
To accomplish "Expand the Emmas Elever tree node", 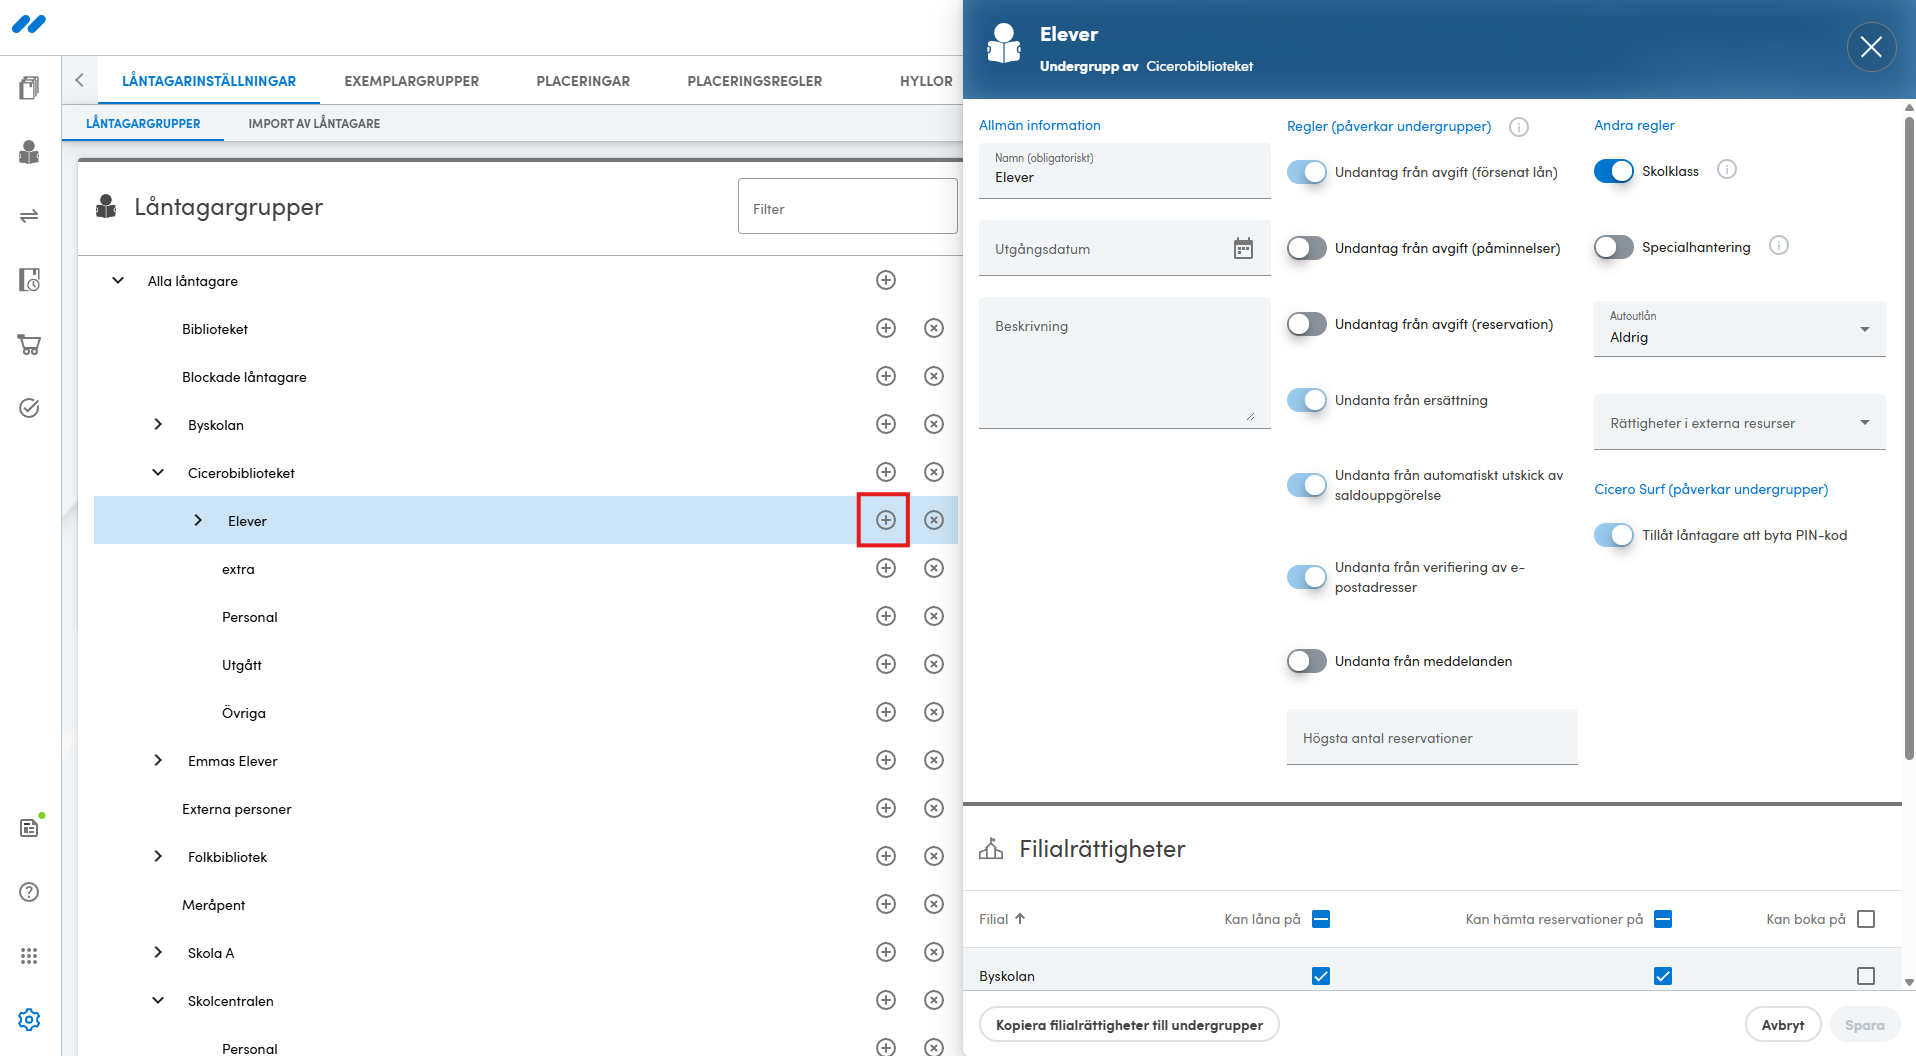I will 158,760.
